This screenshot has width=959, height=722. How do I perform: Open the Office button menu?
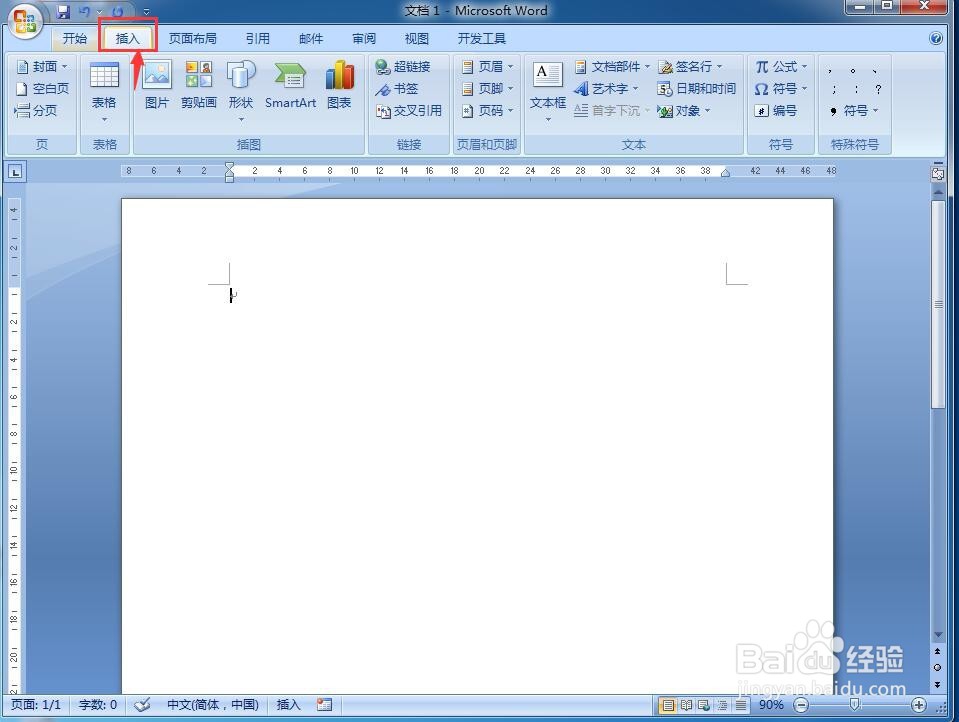coord(24,21)
